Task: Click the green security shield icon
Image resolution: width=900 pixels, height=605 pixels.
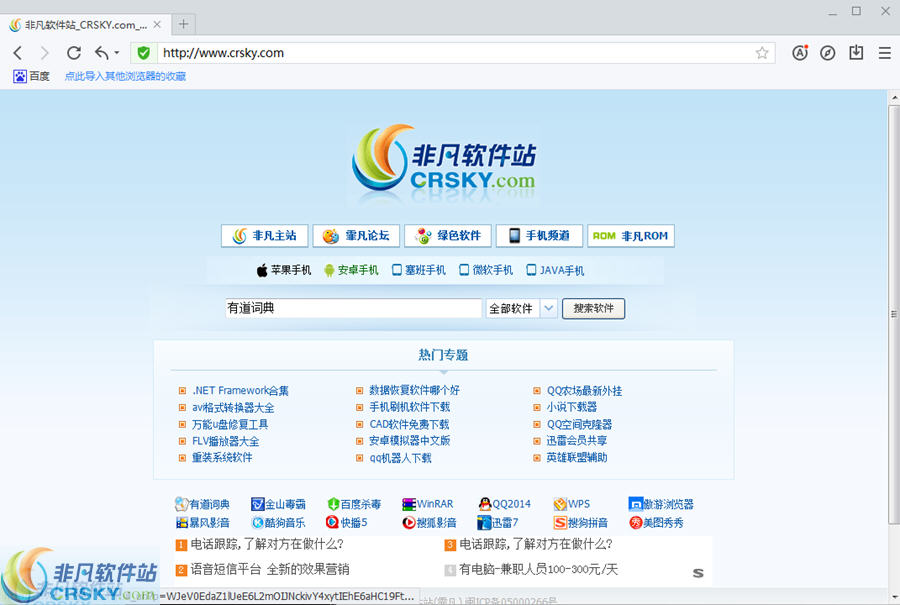Action: [x=143, y=53]
